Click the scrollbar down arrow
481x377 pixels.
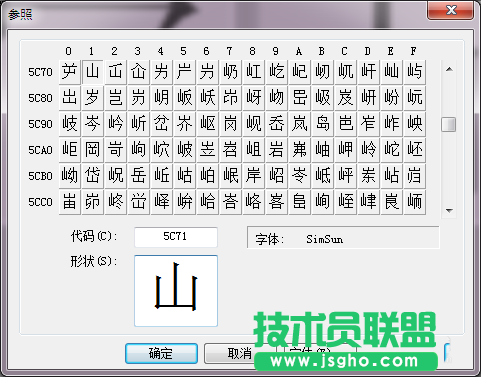point(449,210)
